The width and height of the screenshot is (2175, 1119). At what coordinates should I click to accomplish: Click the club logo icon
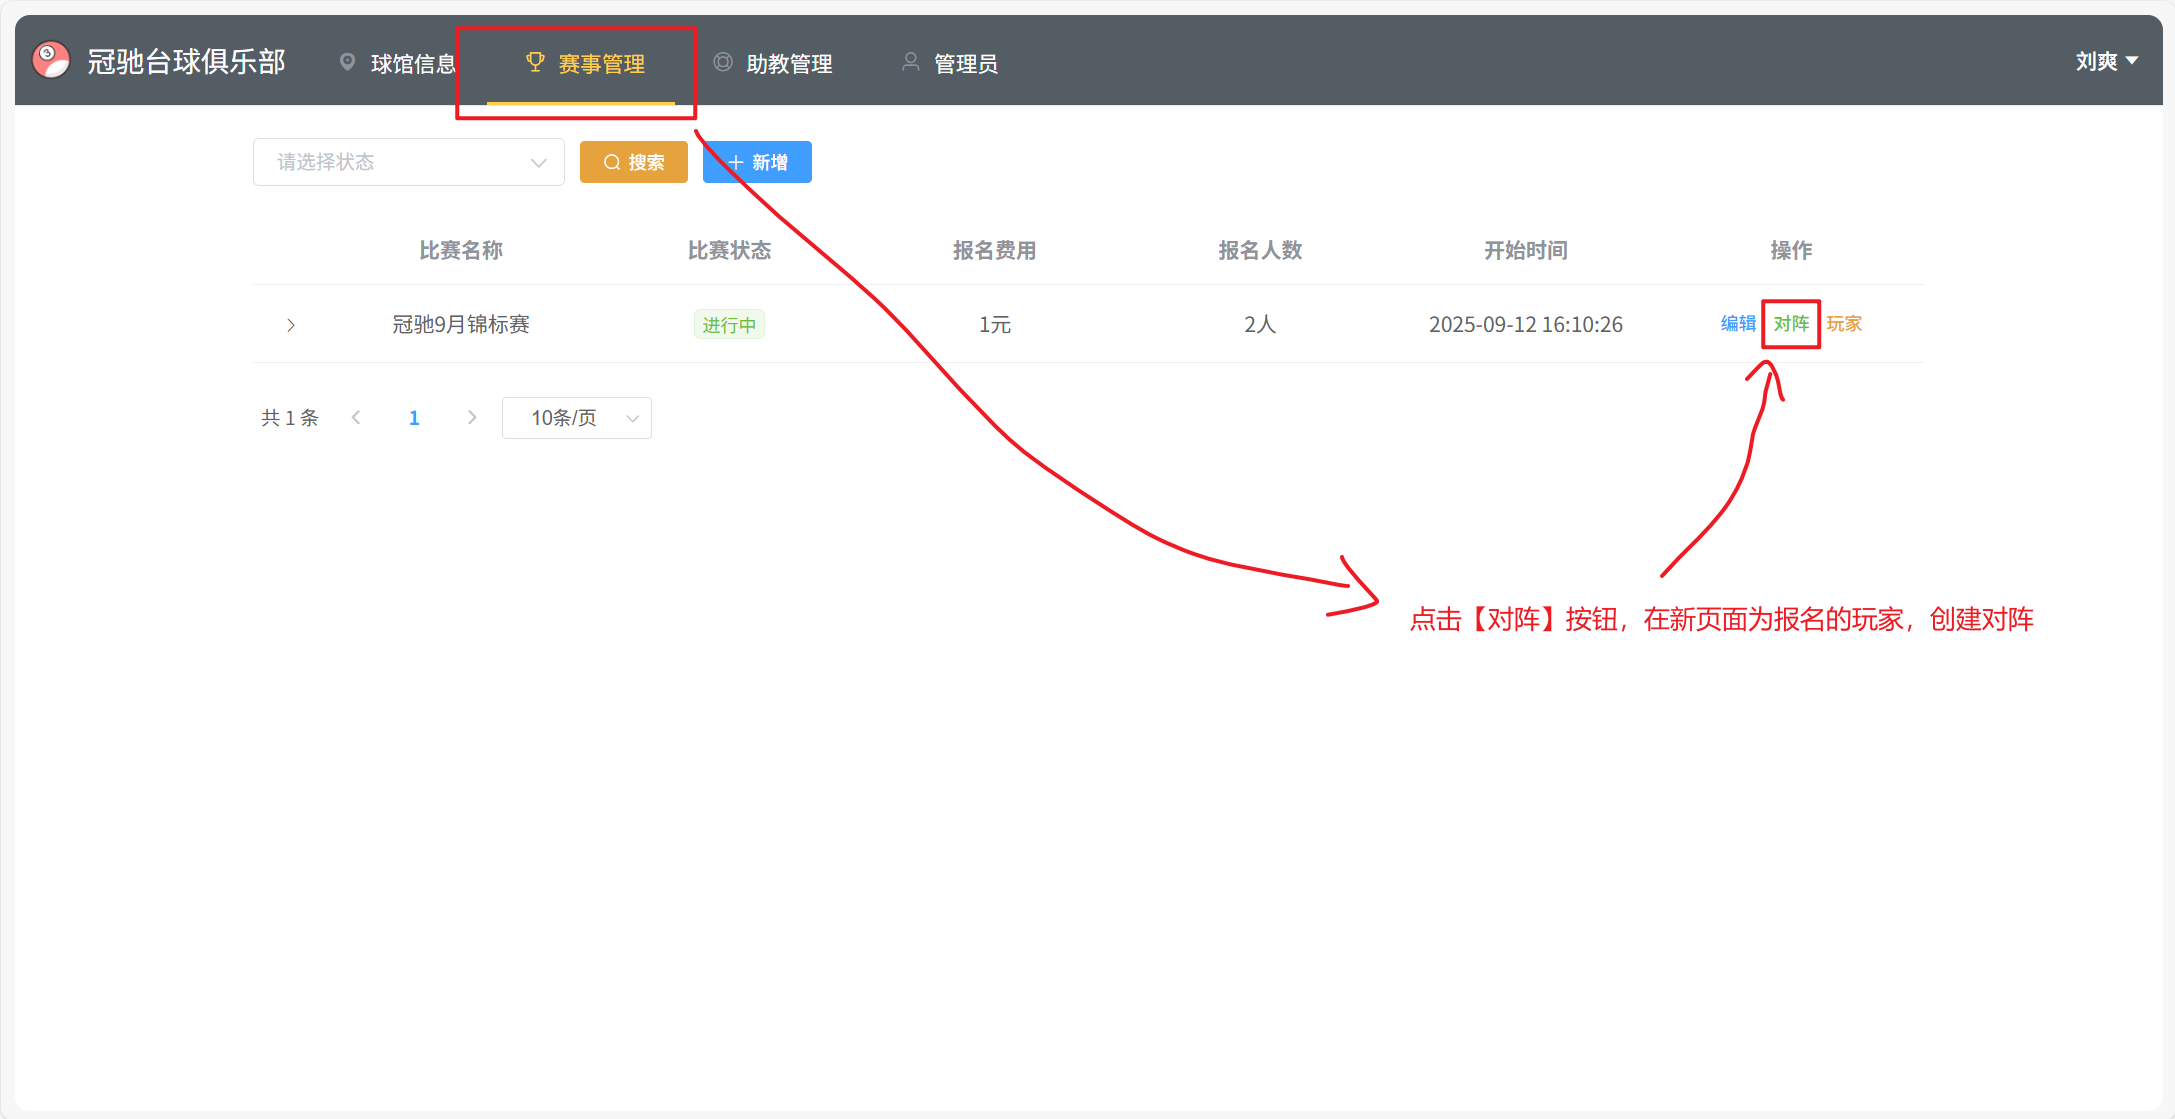click(x=51, y=60)
